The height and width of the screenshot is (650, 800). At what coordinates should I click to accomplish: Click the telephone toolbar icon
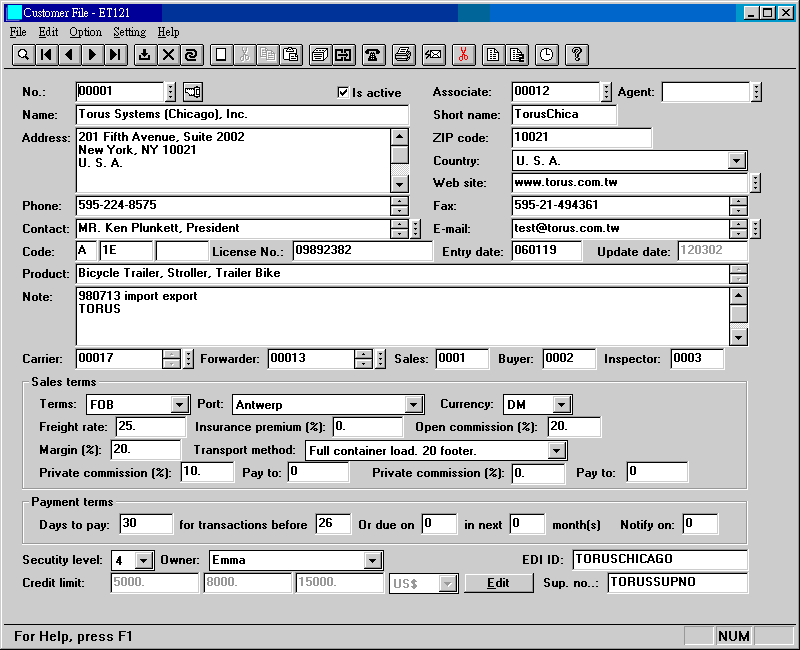(372, 55)
